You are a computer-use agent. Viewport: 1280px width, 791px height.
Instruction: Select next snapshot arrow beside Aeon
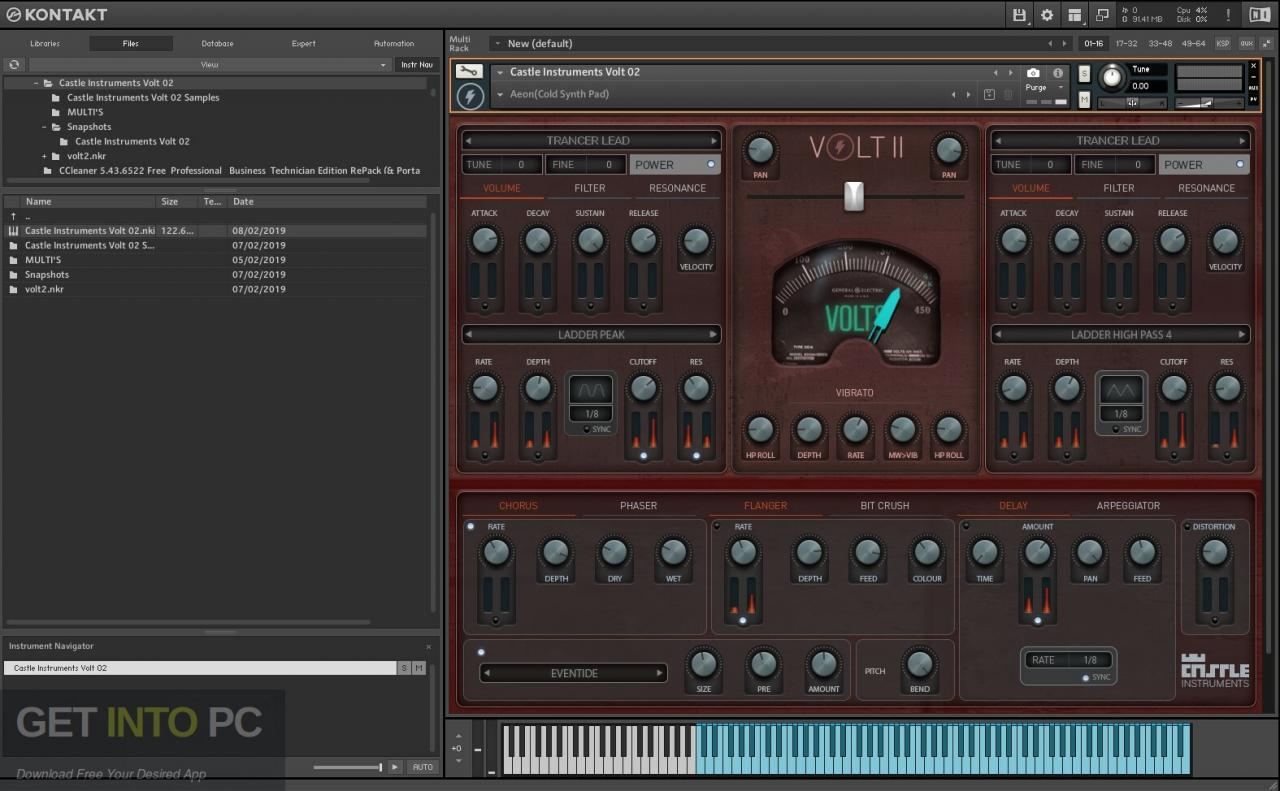967,94
